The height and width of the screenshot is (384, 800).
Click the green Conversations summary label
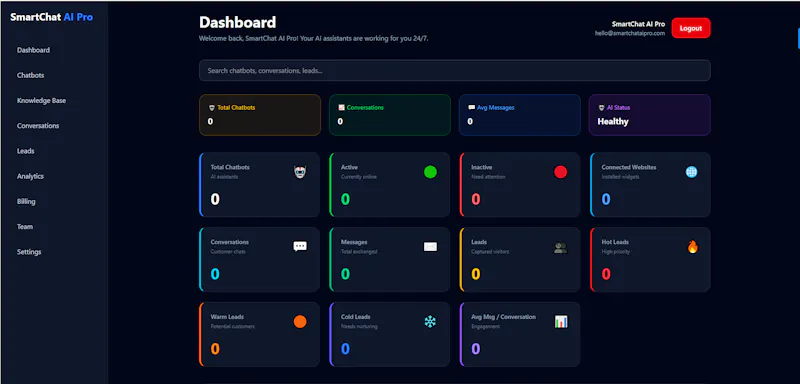pos(365,108)
